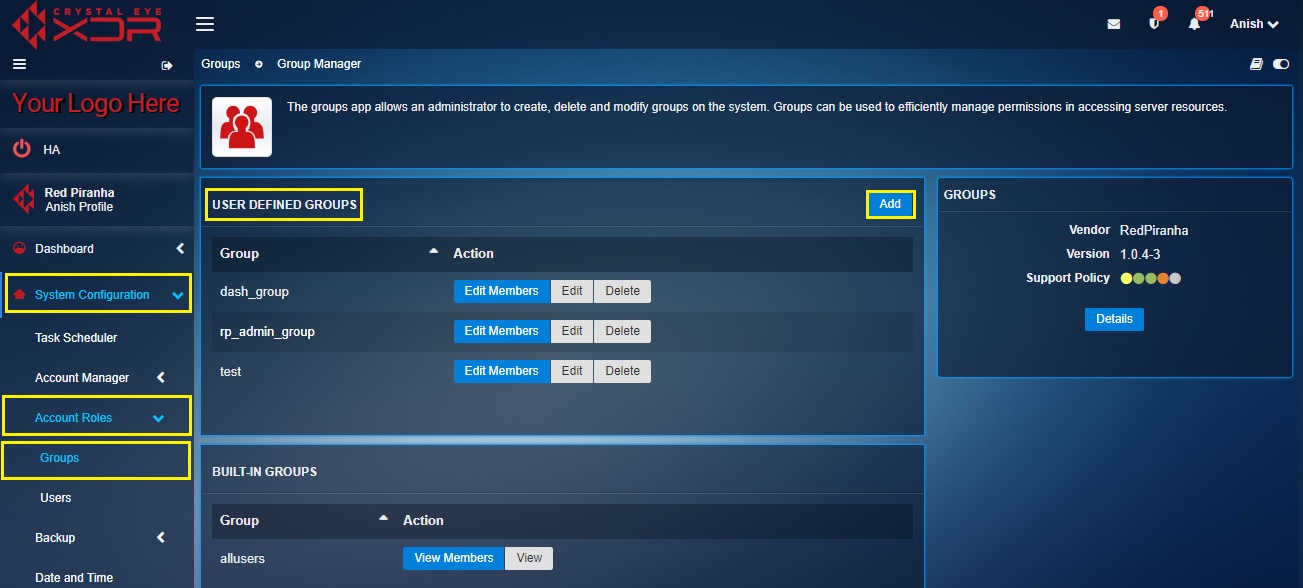This screenshot has width=1303, height=588.
Task: Click the version value 1.0.4-3
Action: [x=1140, y=254]
